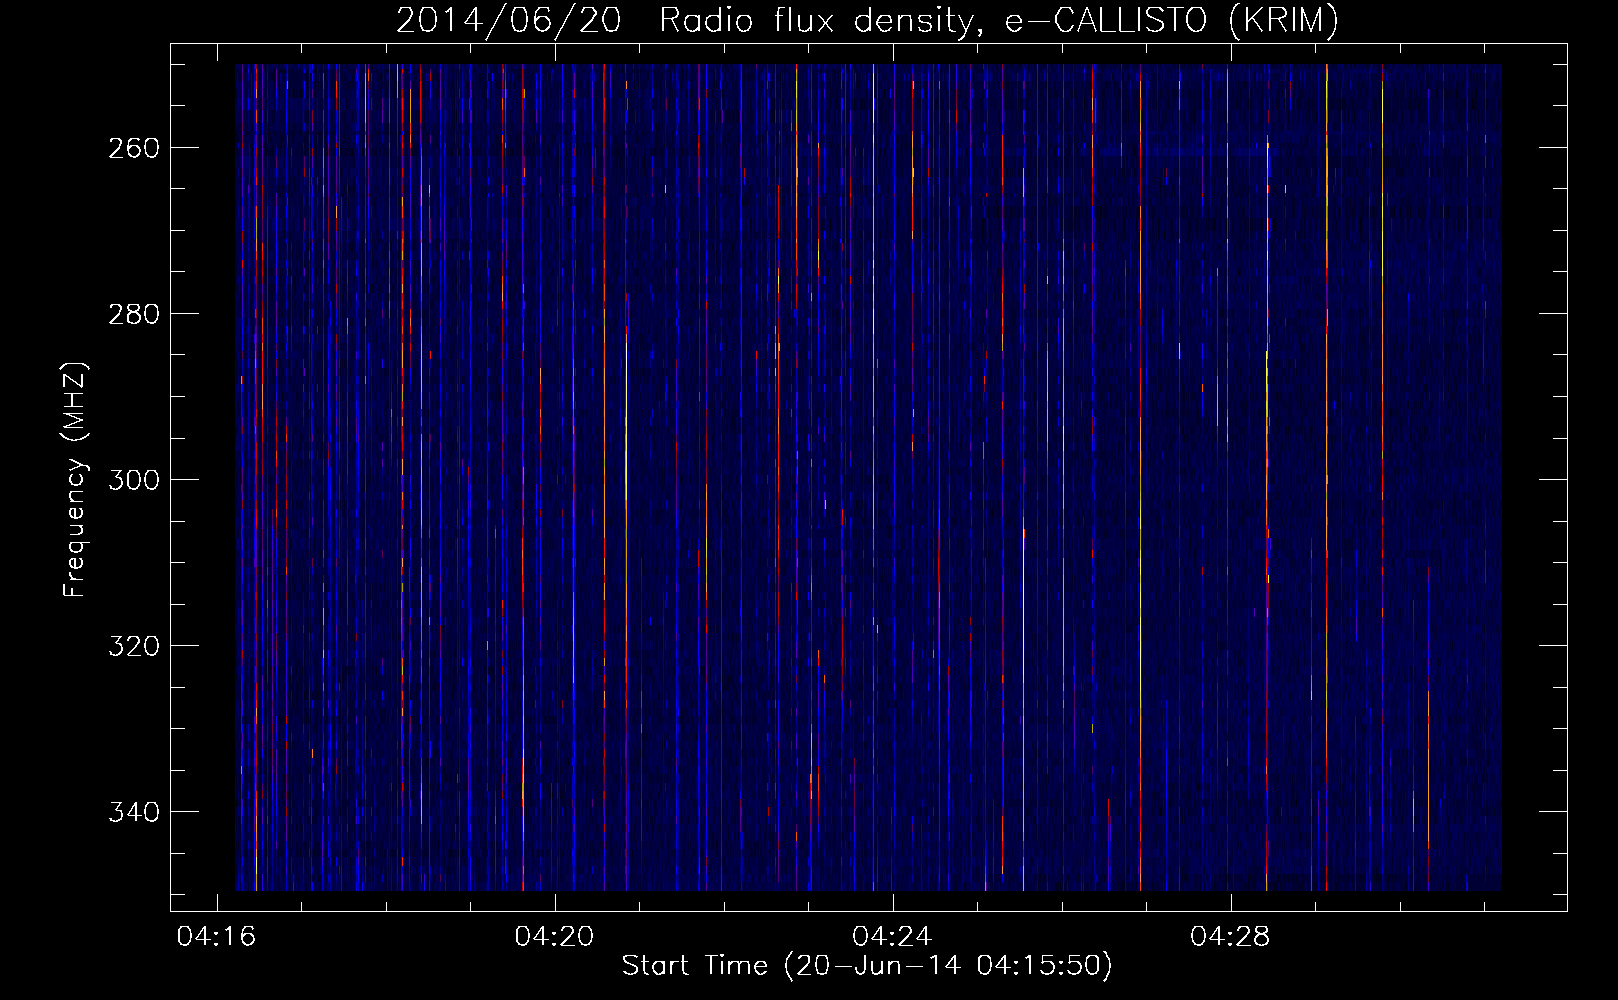
Task: Select the 280 frequency tick label
Action: (134, 314)
